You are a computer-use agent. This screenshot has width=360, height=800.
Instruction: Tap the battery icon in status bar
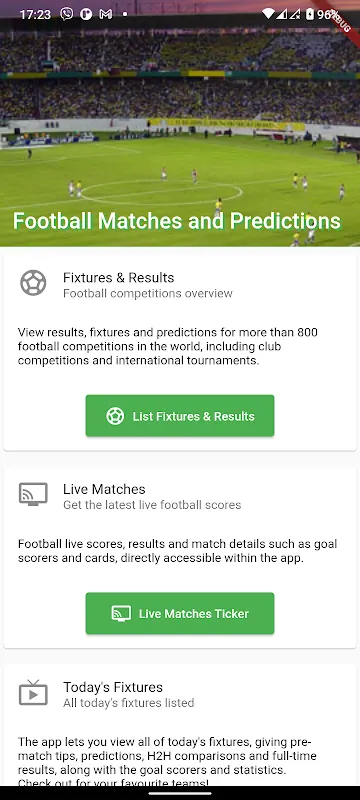pos(310,14)
